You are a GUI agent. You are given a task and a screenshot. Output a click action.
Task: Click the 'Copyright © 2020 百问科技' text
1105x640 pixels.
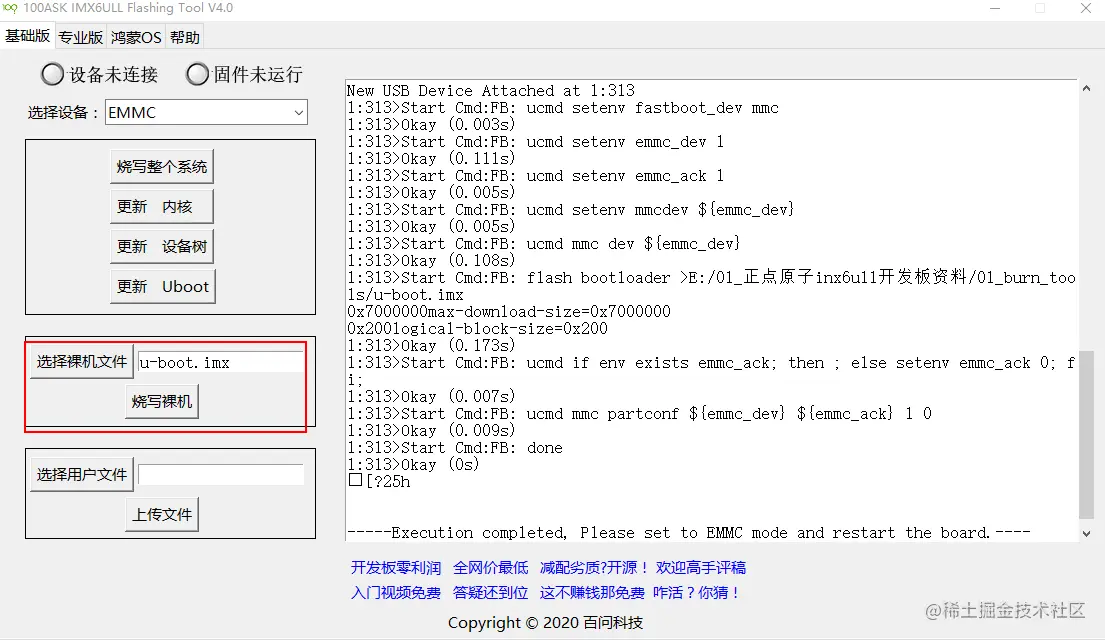(x=545, y=623)
